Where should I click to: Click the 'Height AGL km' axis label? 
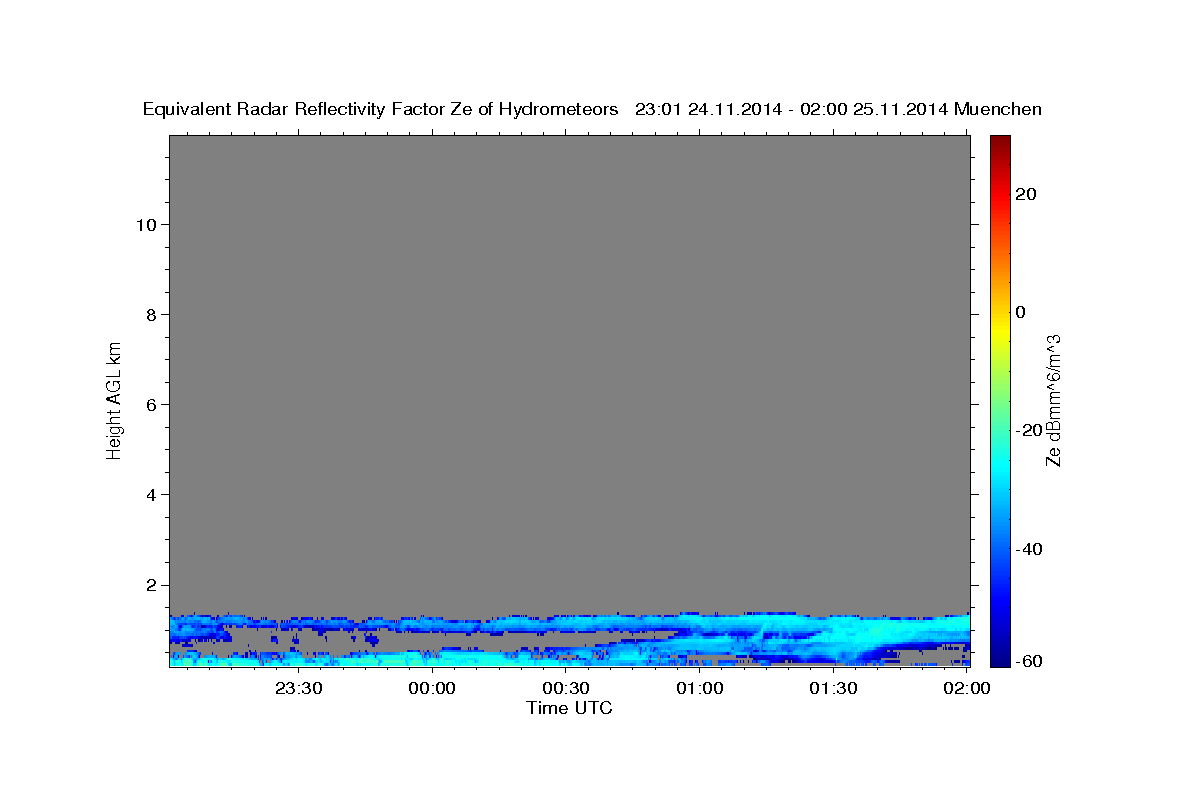click(x=114, y=399)
